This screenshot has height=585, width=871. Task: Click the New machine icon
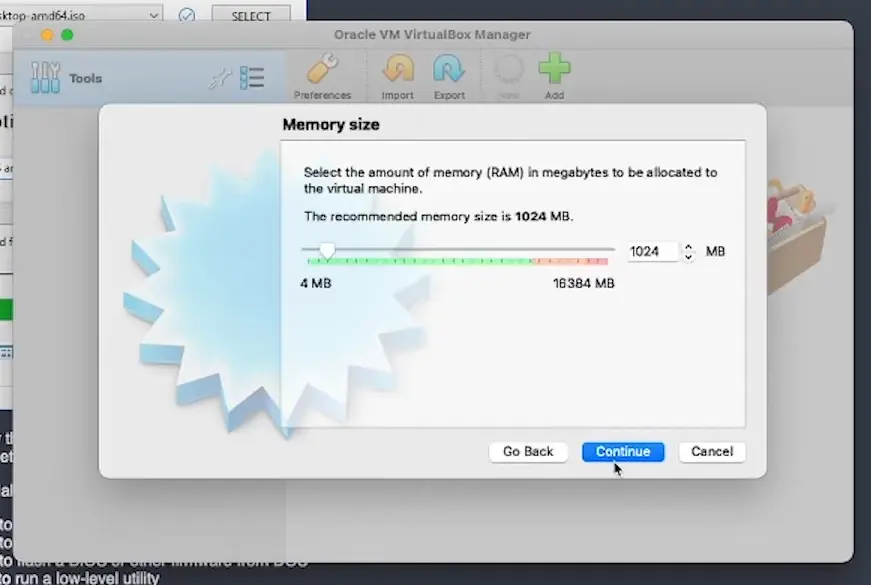pyautogui.click(x=509, y=69)
